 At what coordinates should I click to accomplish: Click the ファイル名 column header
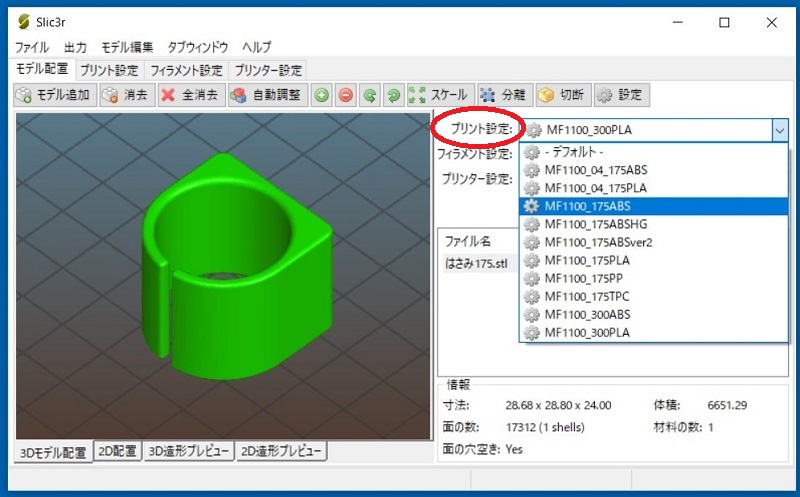pos(468,241)
